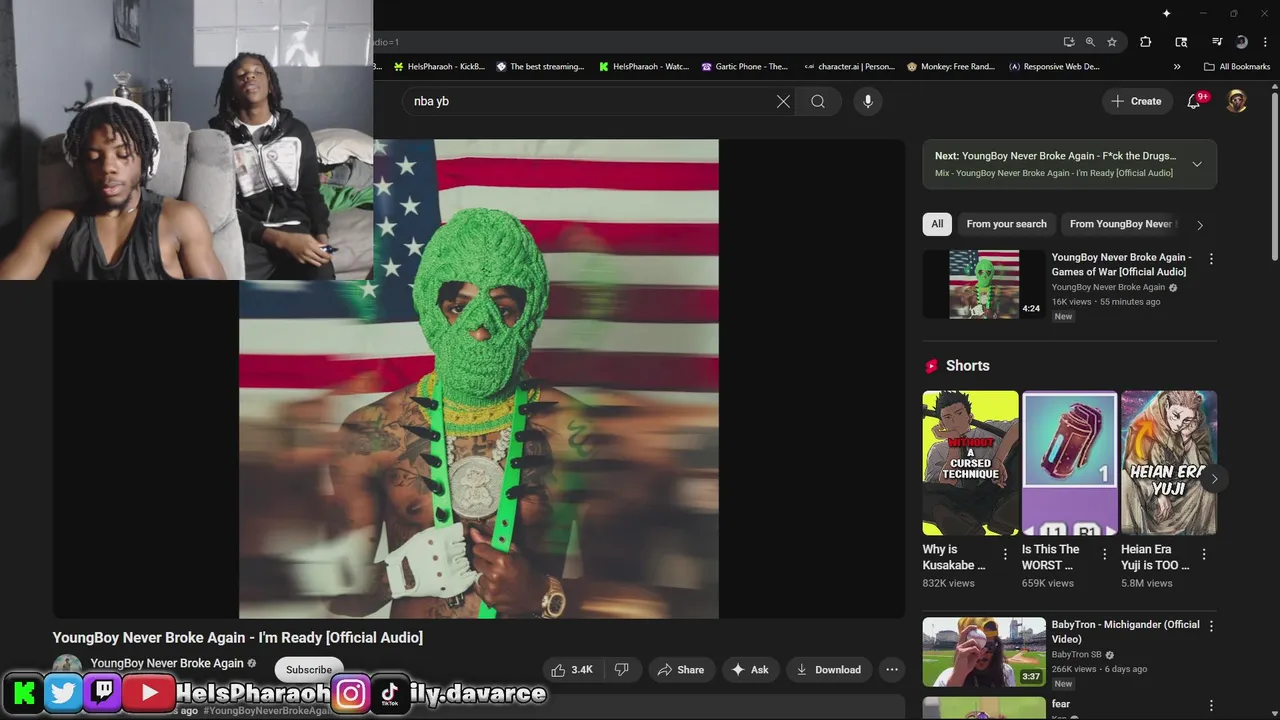Open options for Heian Era Yuji short
The width and height of the screenshot is (1280, 720).
pos(1204,554)
